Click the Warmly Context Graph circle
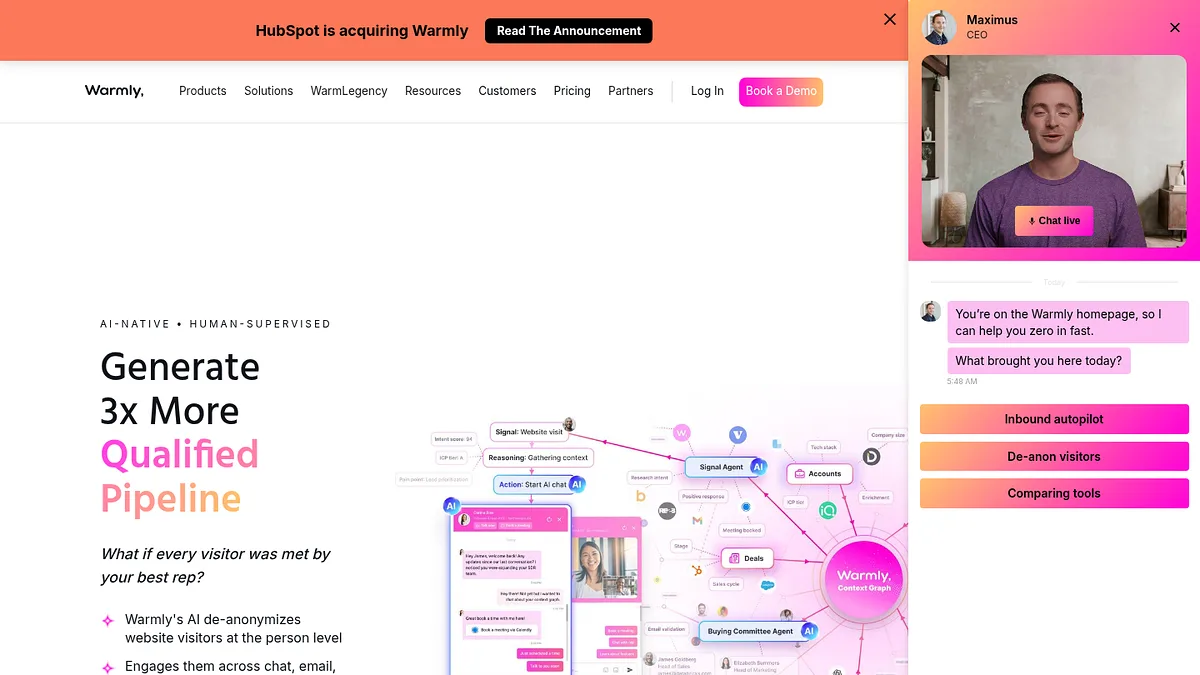Viewport: 1200px width, 675px height. click(x=863, y=580)
